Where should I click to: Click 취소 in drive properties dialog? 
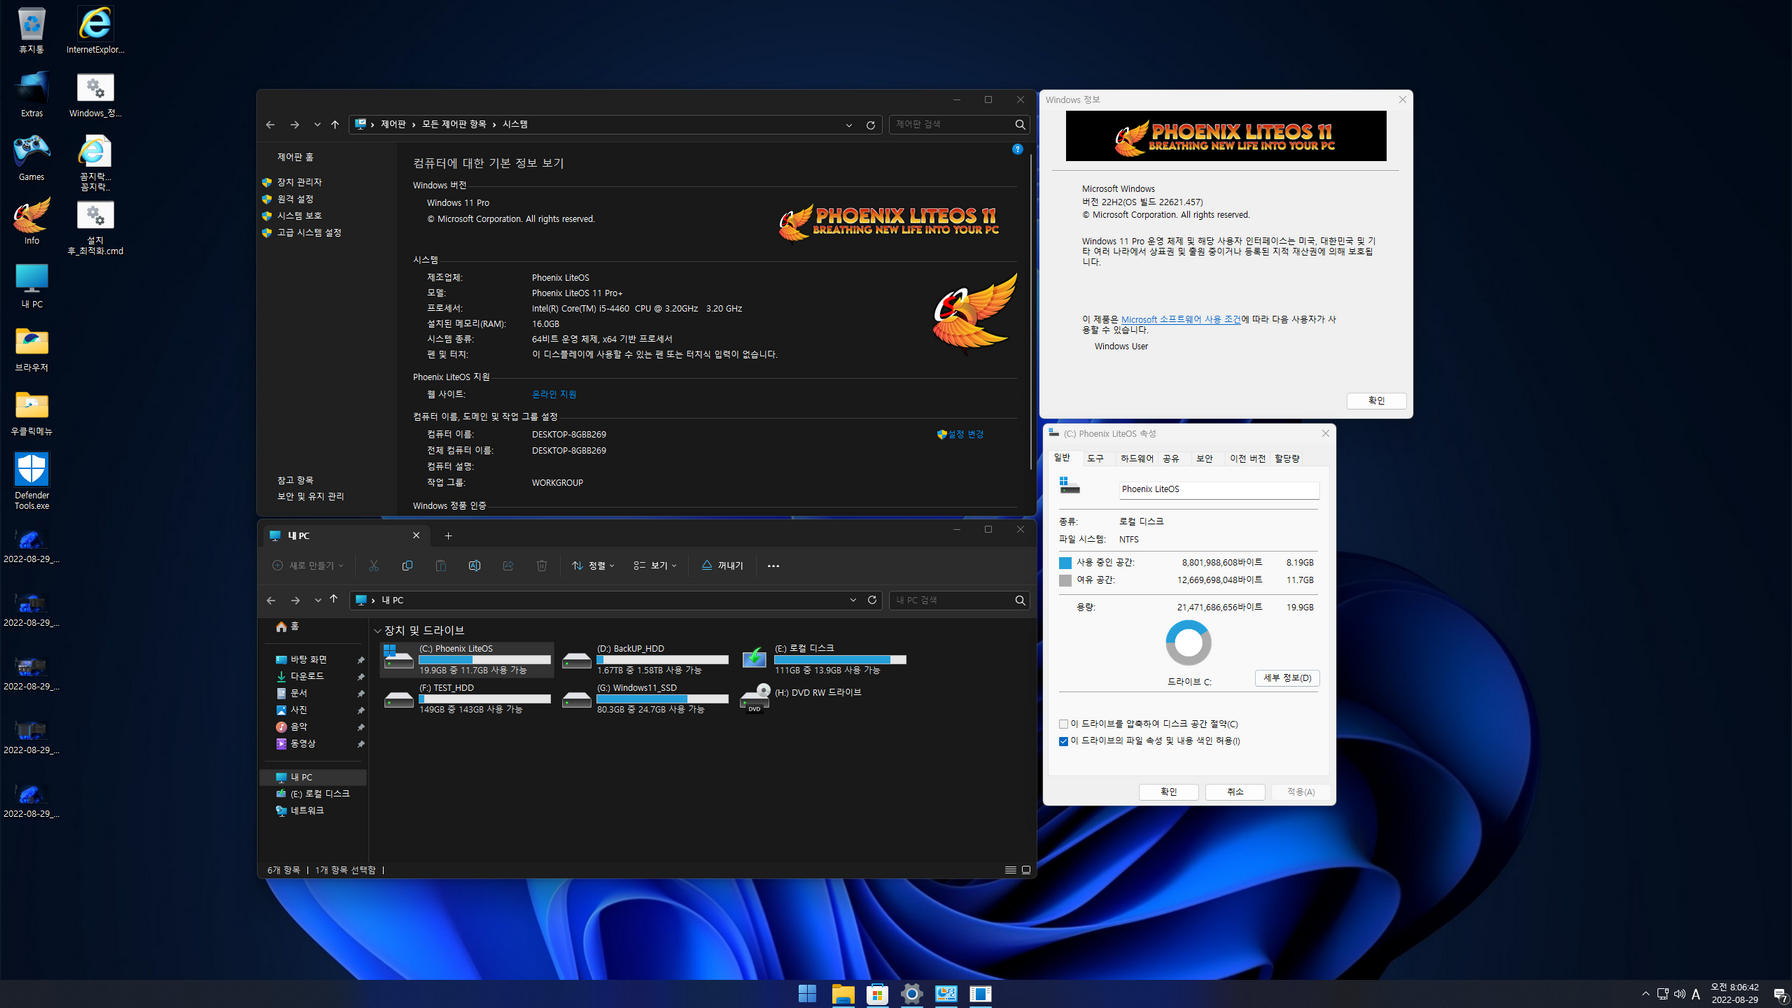click(1235, 792)
